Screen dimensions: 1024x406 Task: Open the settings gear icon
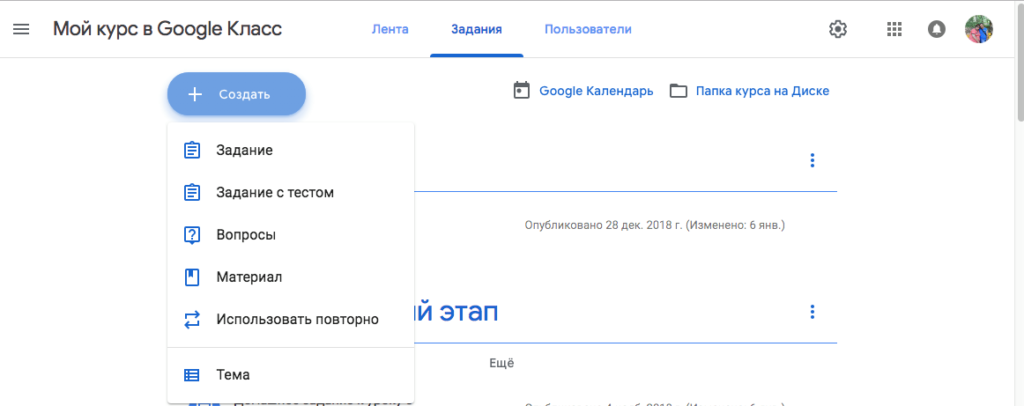click(x=838, y=29)
